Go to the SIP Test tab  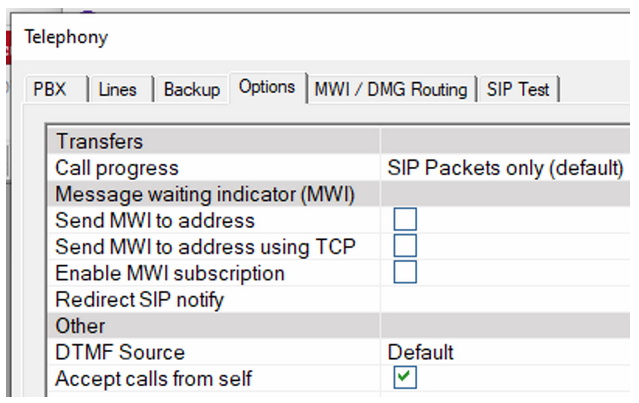coord(518,89)
